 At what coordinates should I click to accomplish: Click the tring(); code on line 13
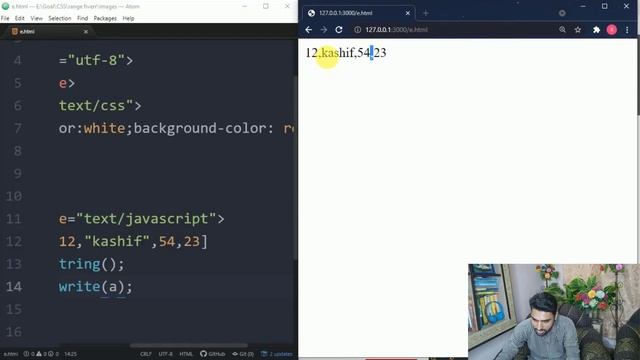tap(91, 264)
